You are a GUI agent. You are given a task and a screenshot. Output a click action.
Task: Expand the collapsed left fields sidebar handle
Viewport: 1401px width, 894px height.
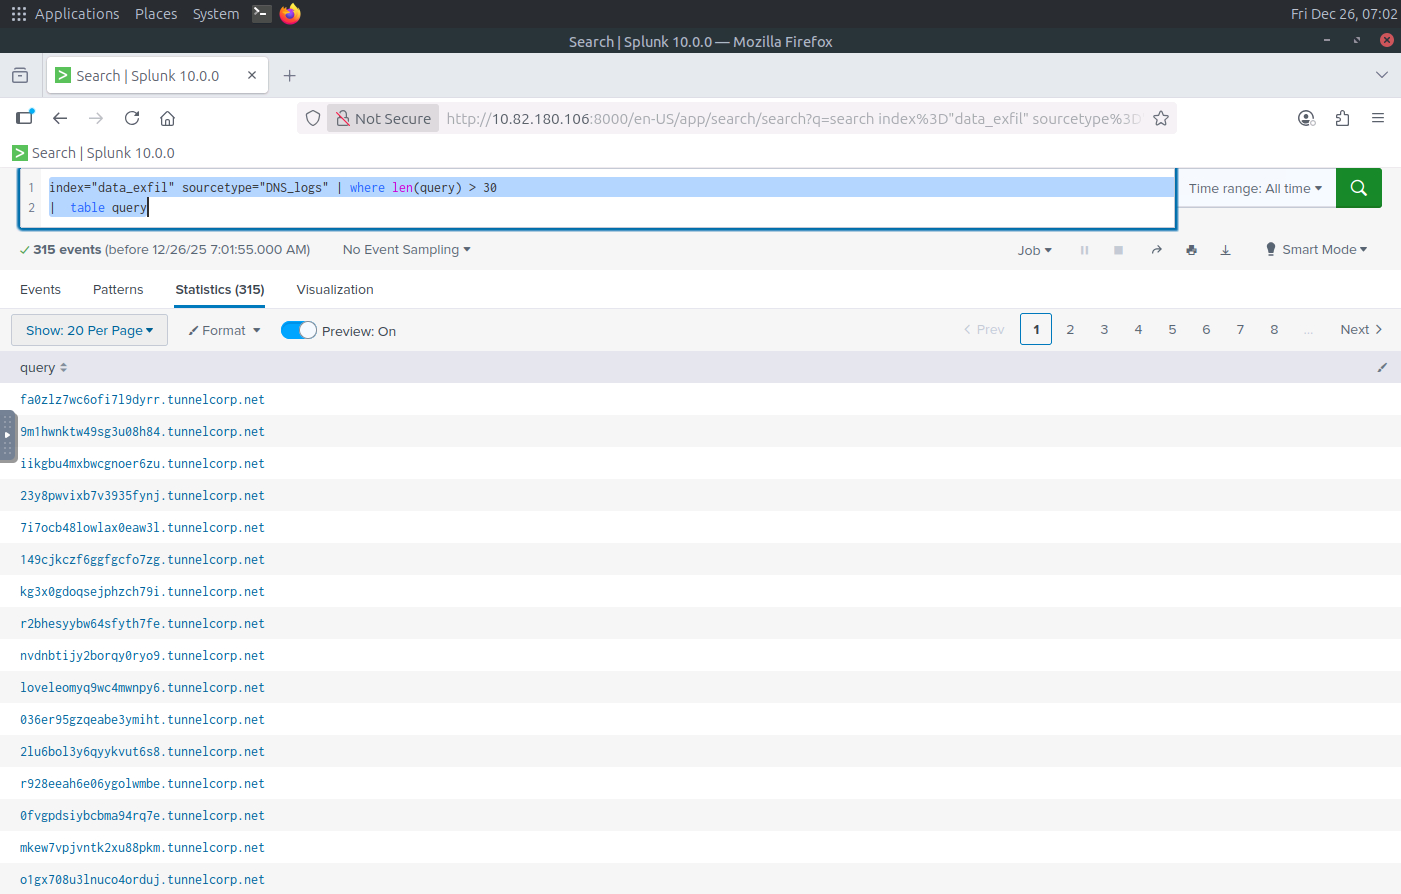(x=8, y=436)
